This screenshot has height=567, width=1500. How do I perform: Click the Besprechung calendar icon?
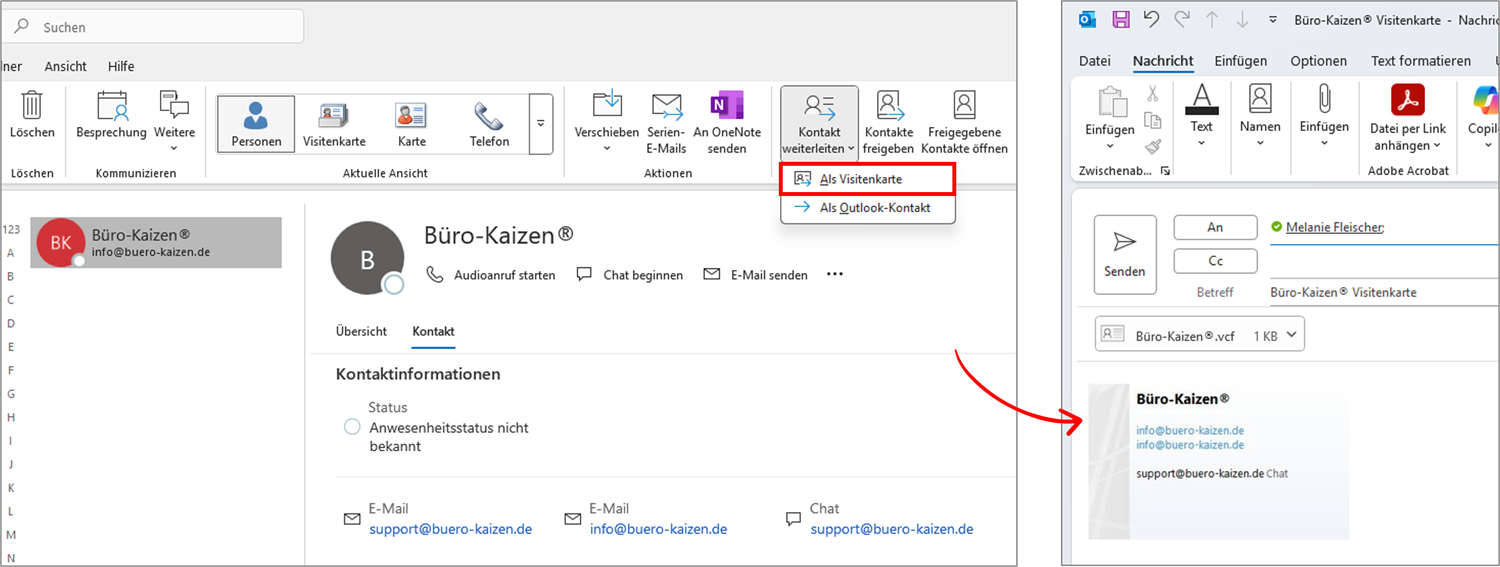[x=111, y=107]
